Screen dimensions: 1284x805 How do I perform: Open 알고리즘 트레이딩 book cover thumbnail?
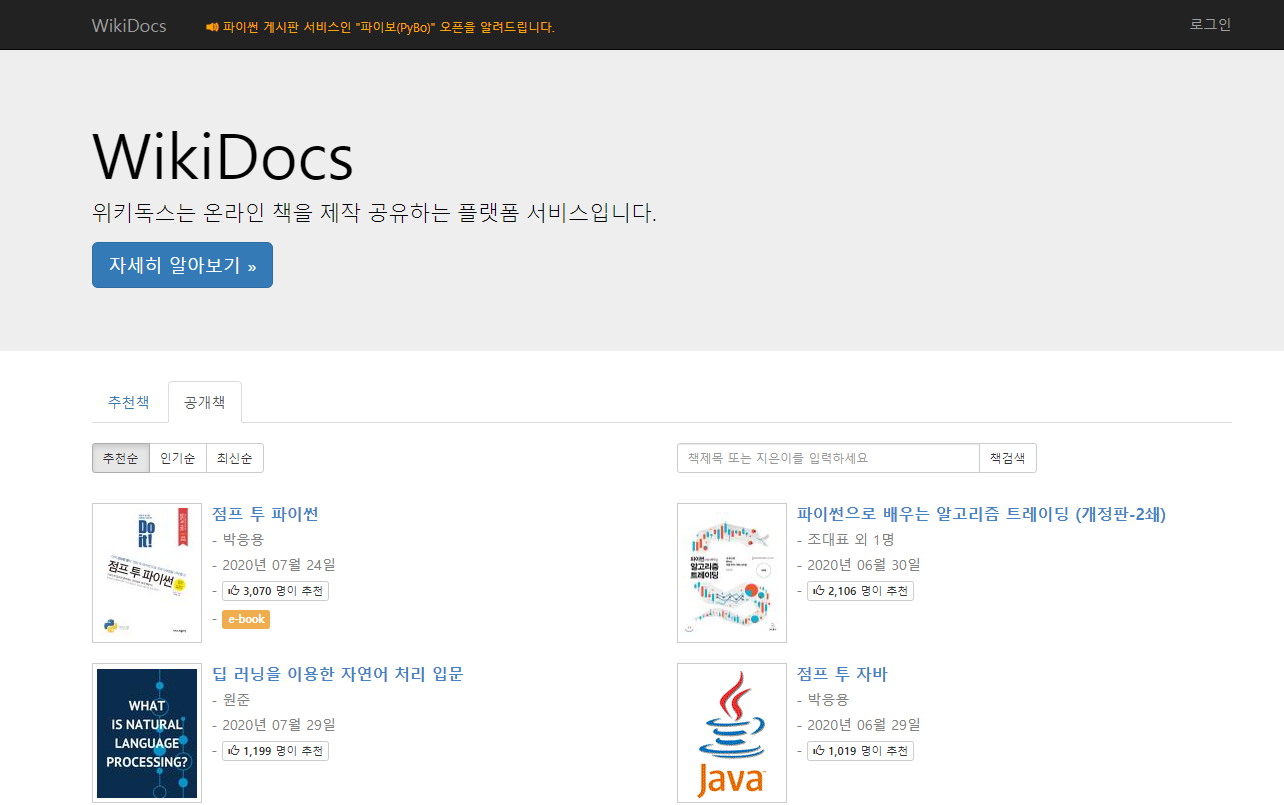(732, 573)
